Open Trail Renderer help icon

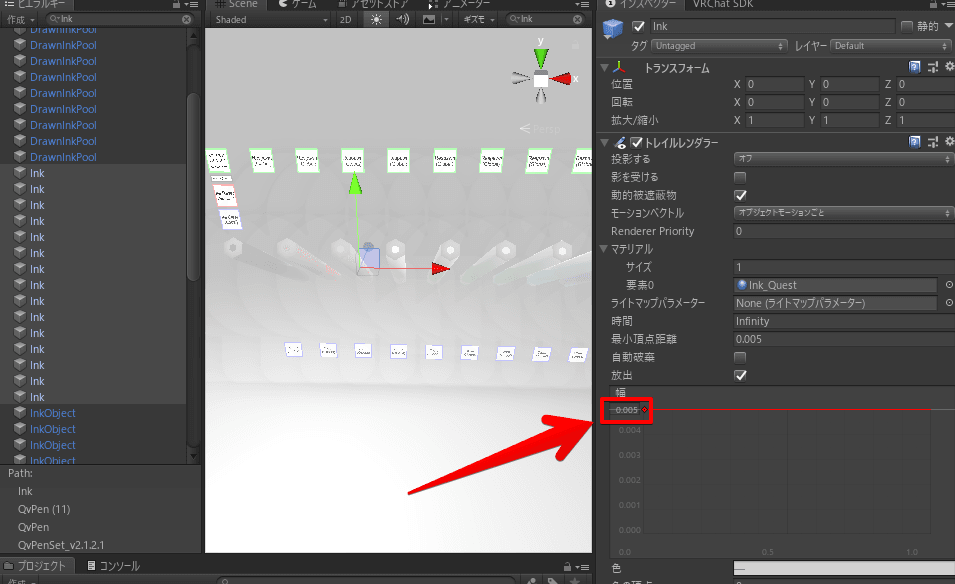[915, 143]
